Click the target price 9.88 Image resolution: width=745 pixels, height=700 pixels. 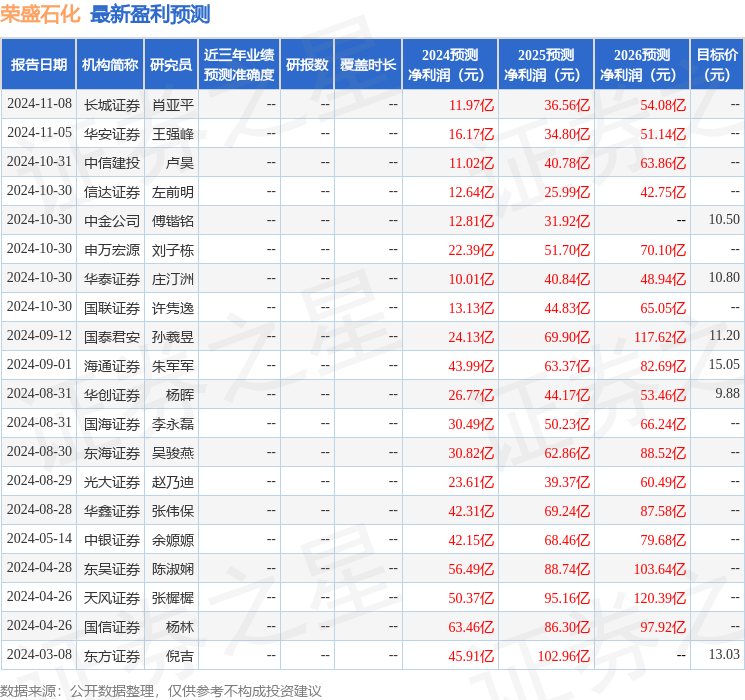tap(727, 393)
